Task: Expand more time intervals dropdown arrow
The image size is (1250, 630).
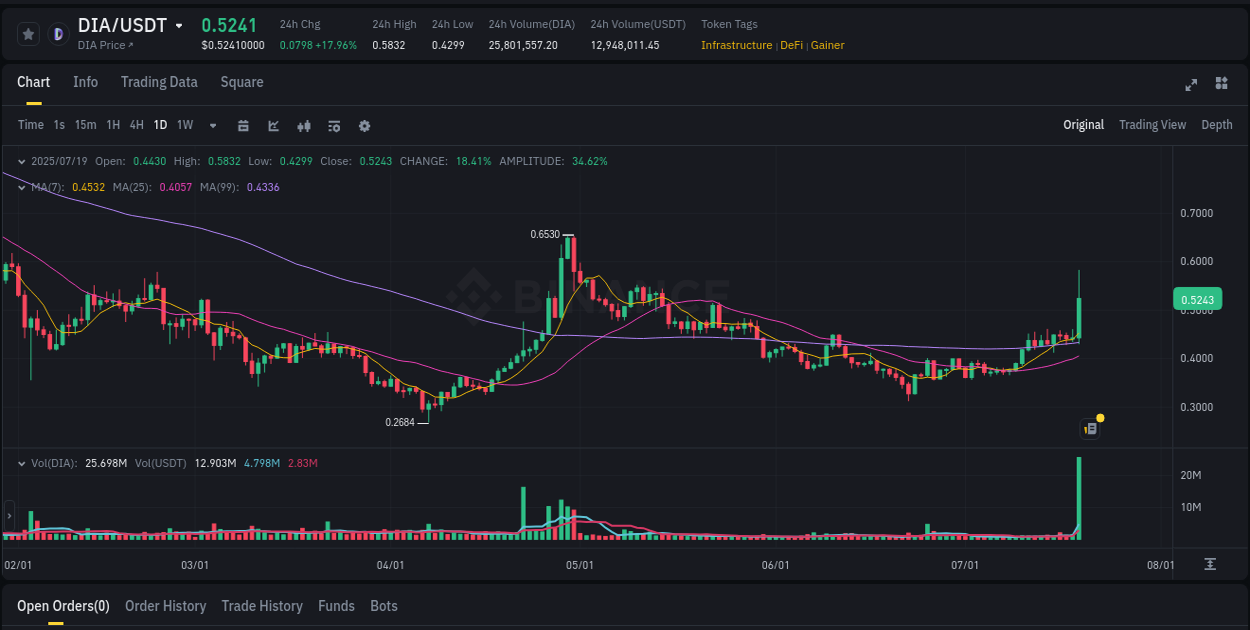Action: point(213,126)
